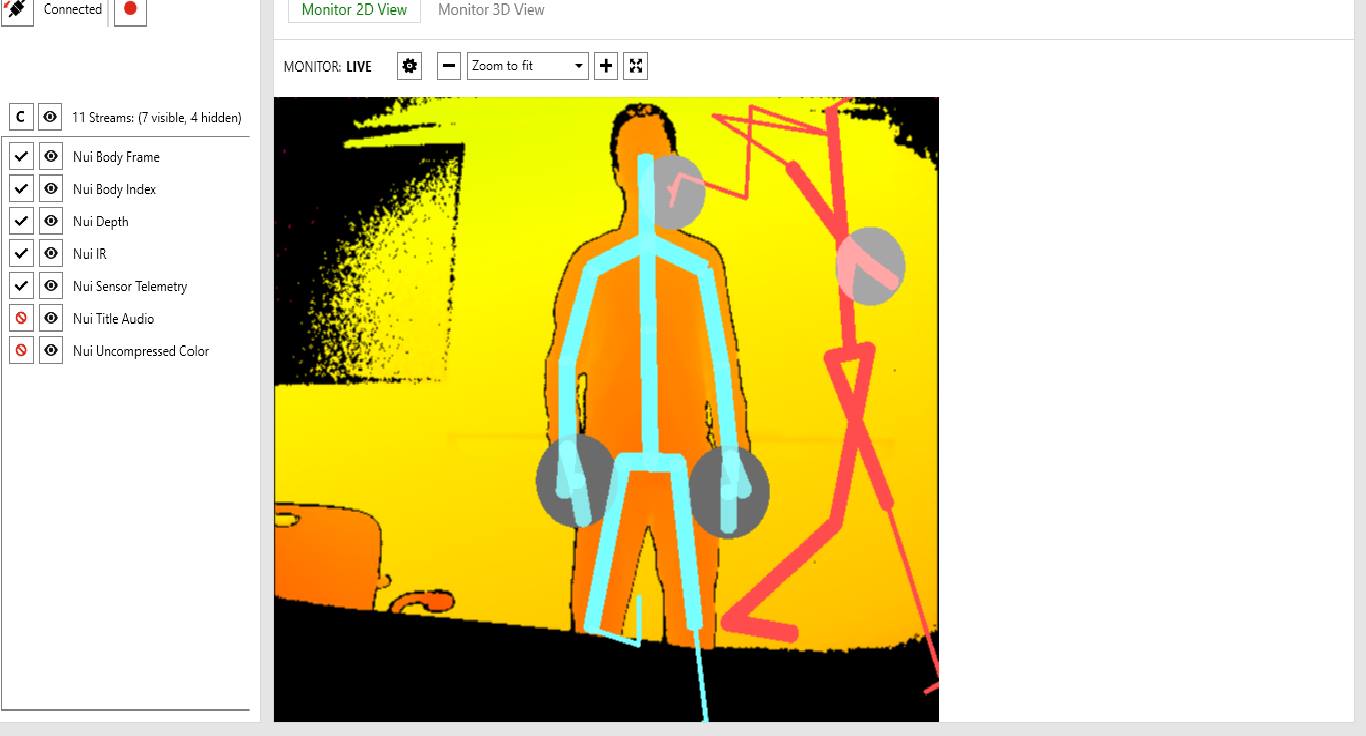Screen dimensions: 1366x736
Task: Hide Nui Sensor Telemetry with eye icon
Action: click(51, 286)
